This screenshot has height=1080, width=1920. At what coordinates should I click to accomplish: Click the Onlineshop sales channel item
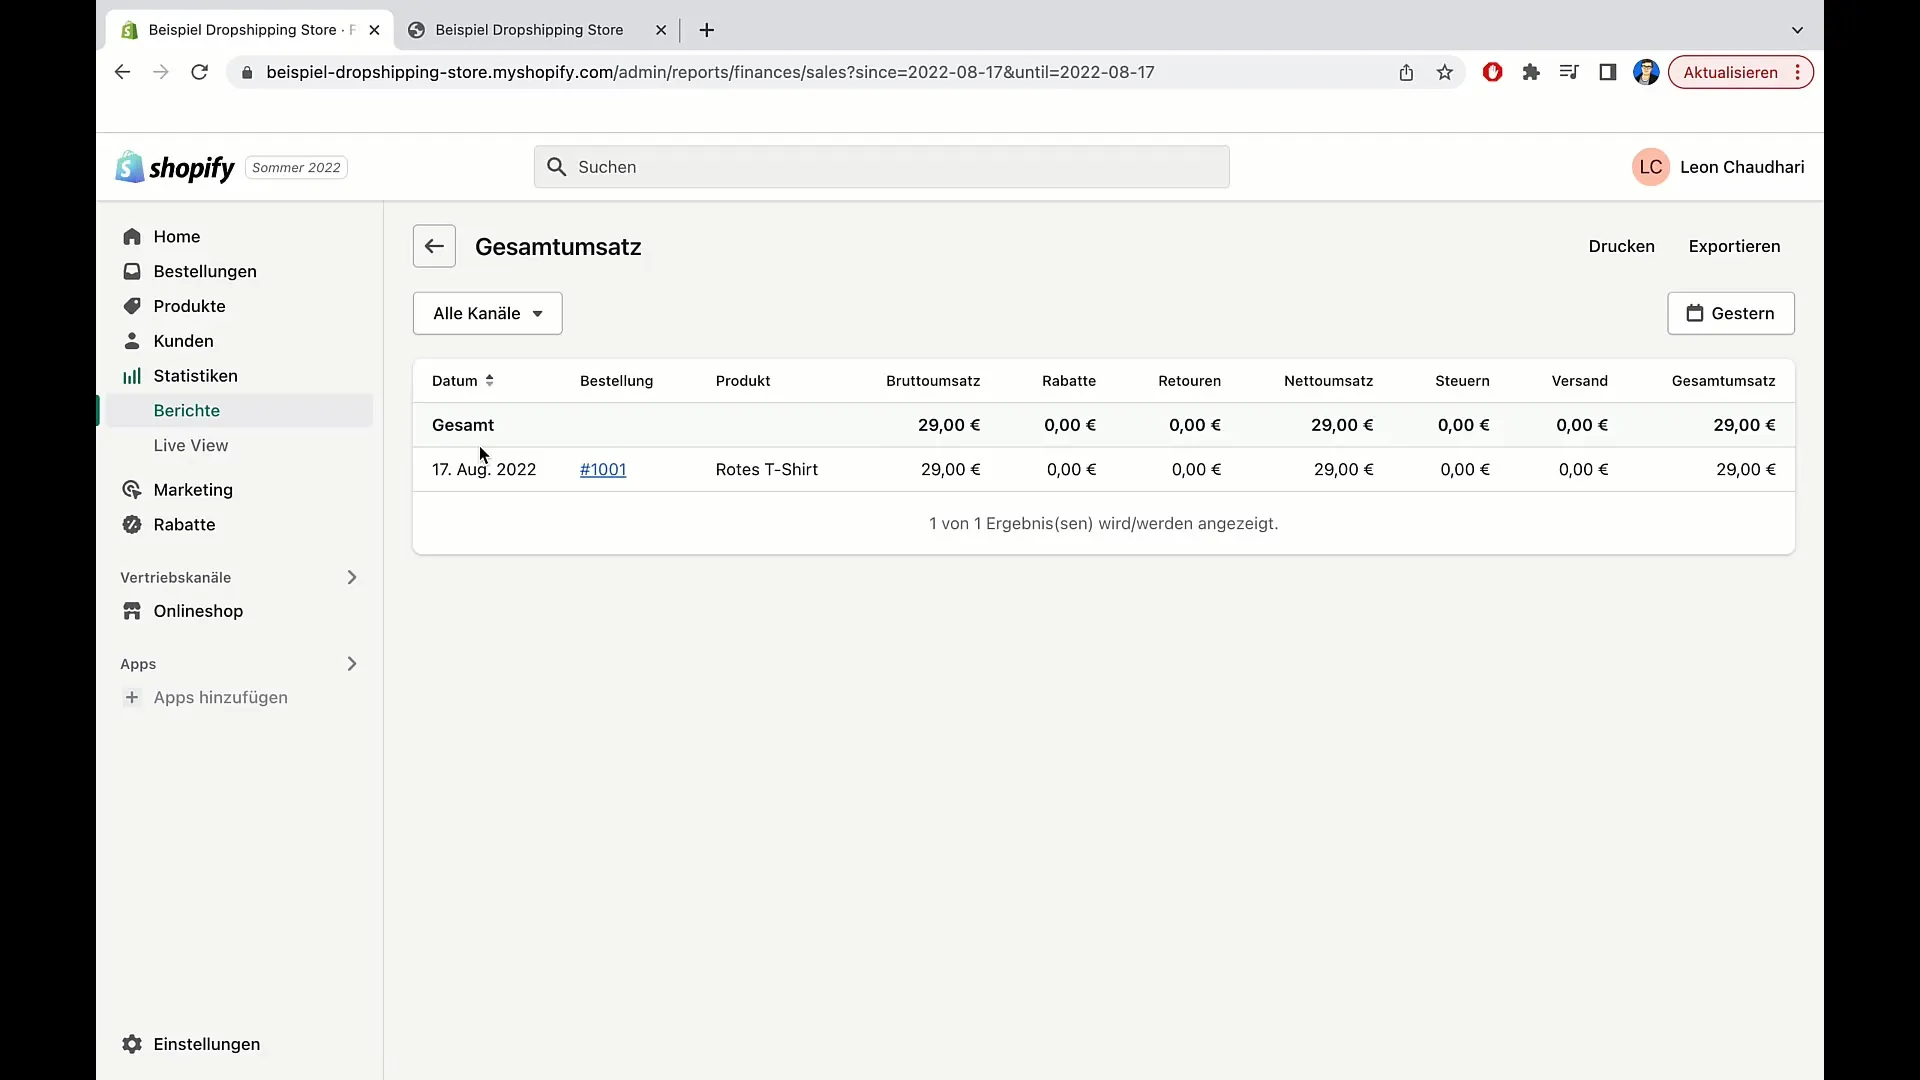198,611
